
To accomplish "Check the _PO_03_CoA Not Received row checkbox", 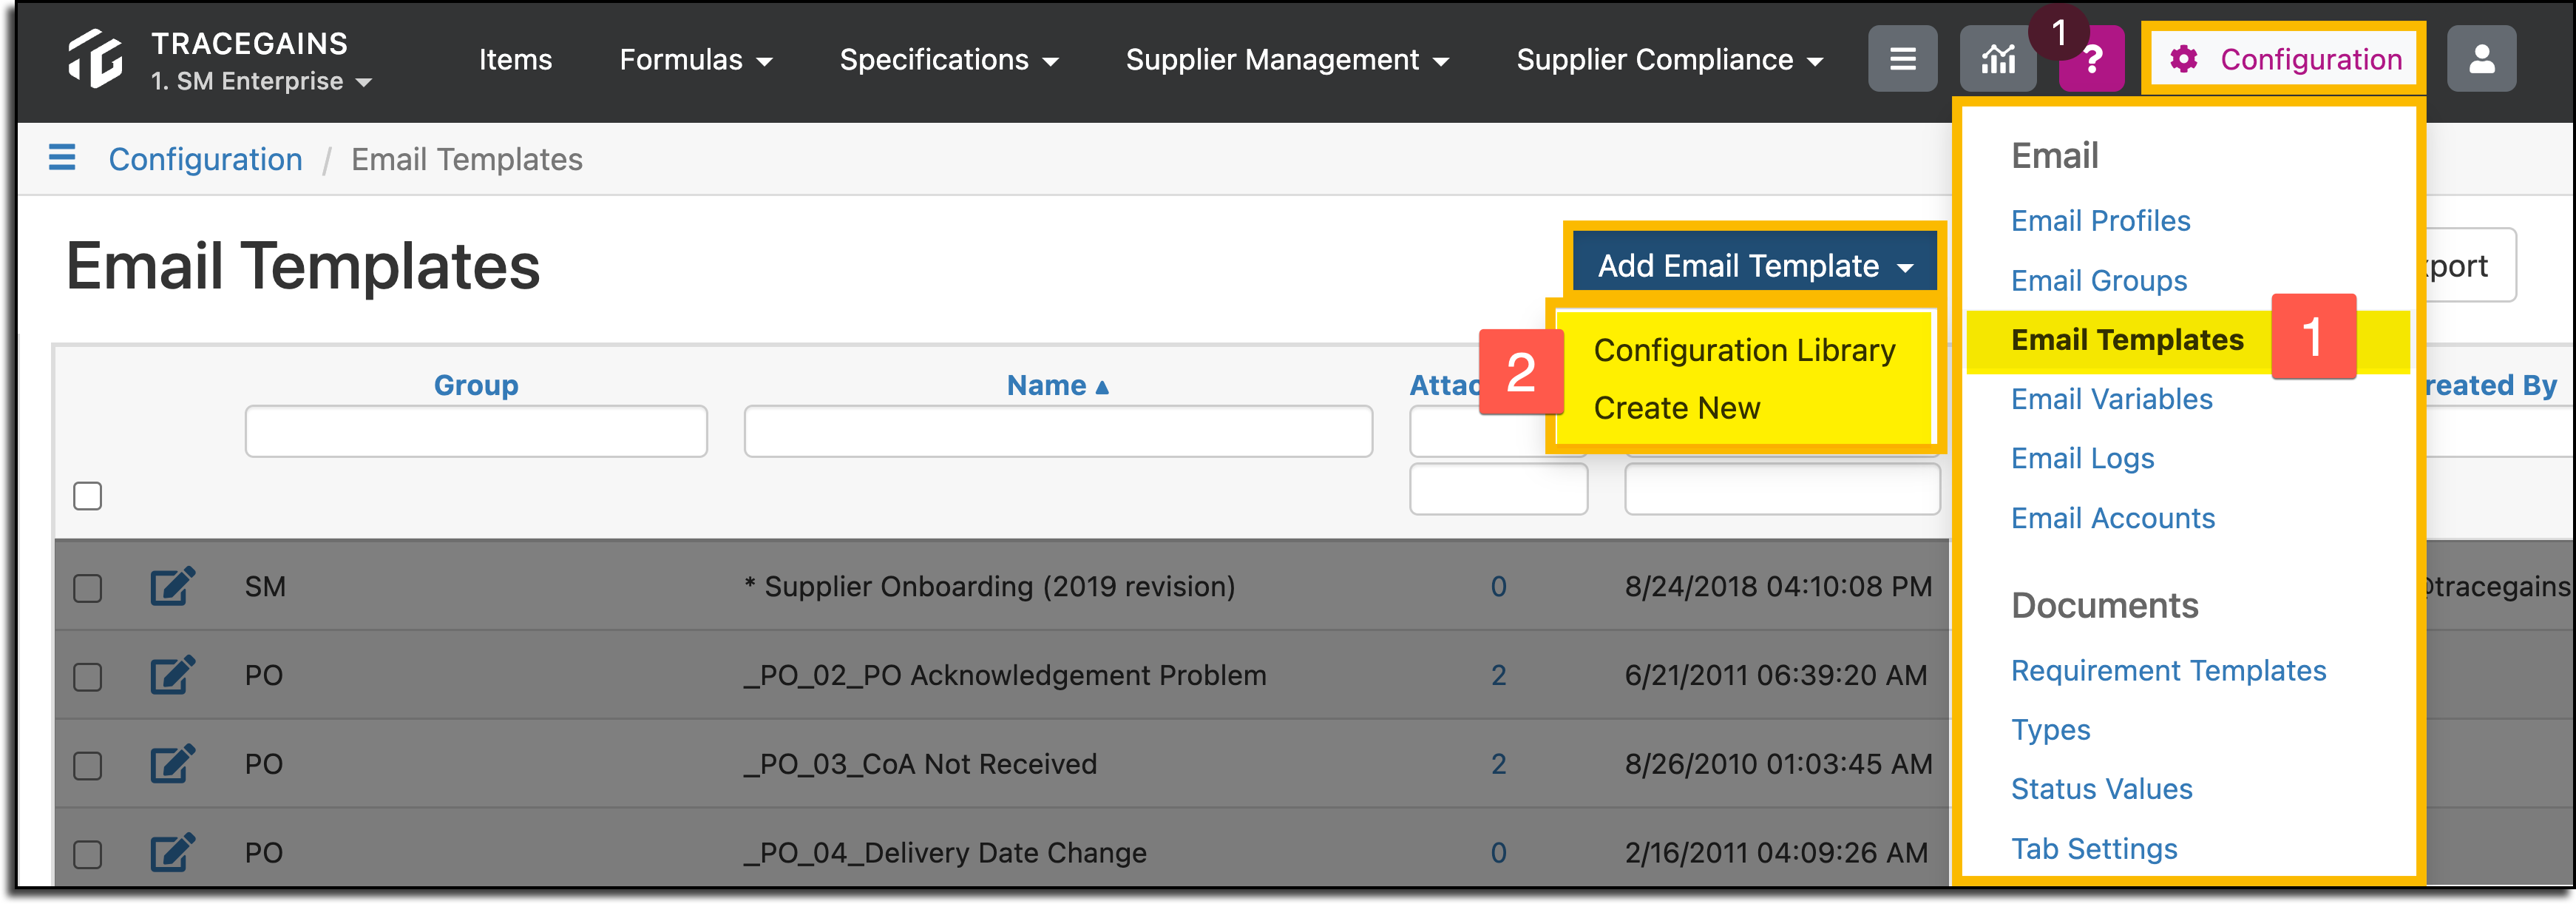I will tap(88, 766).
